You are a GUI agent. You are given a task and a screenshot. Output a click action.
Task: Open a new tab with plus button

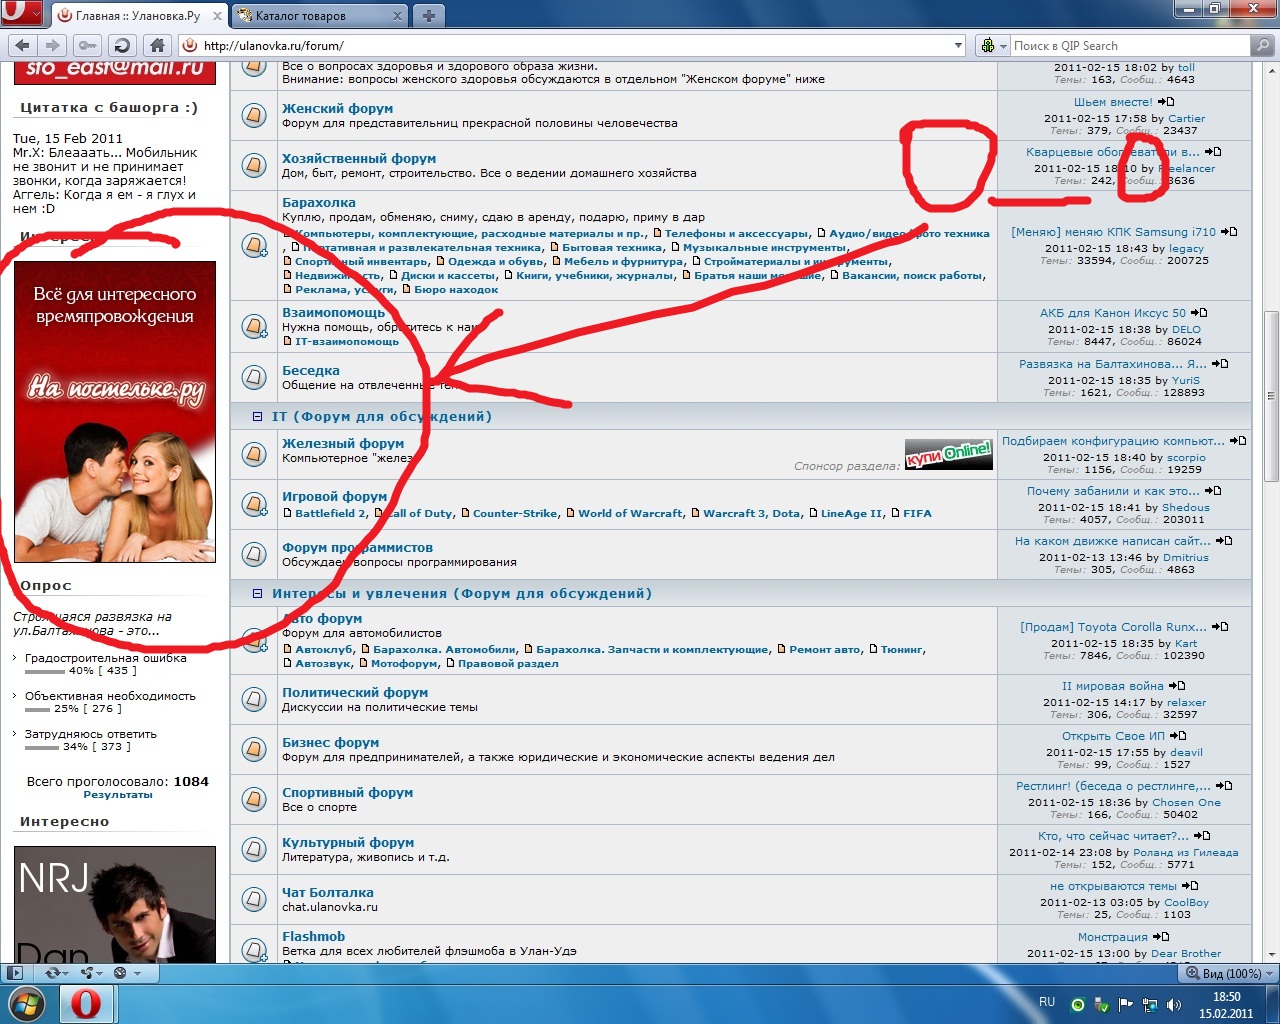tap(428, 15)
